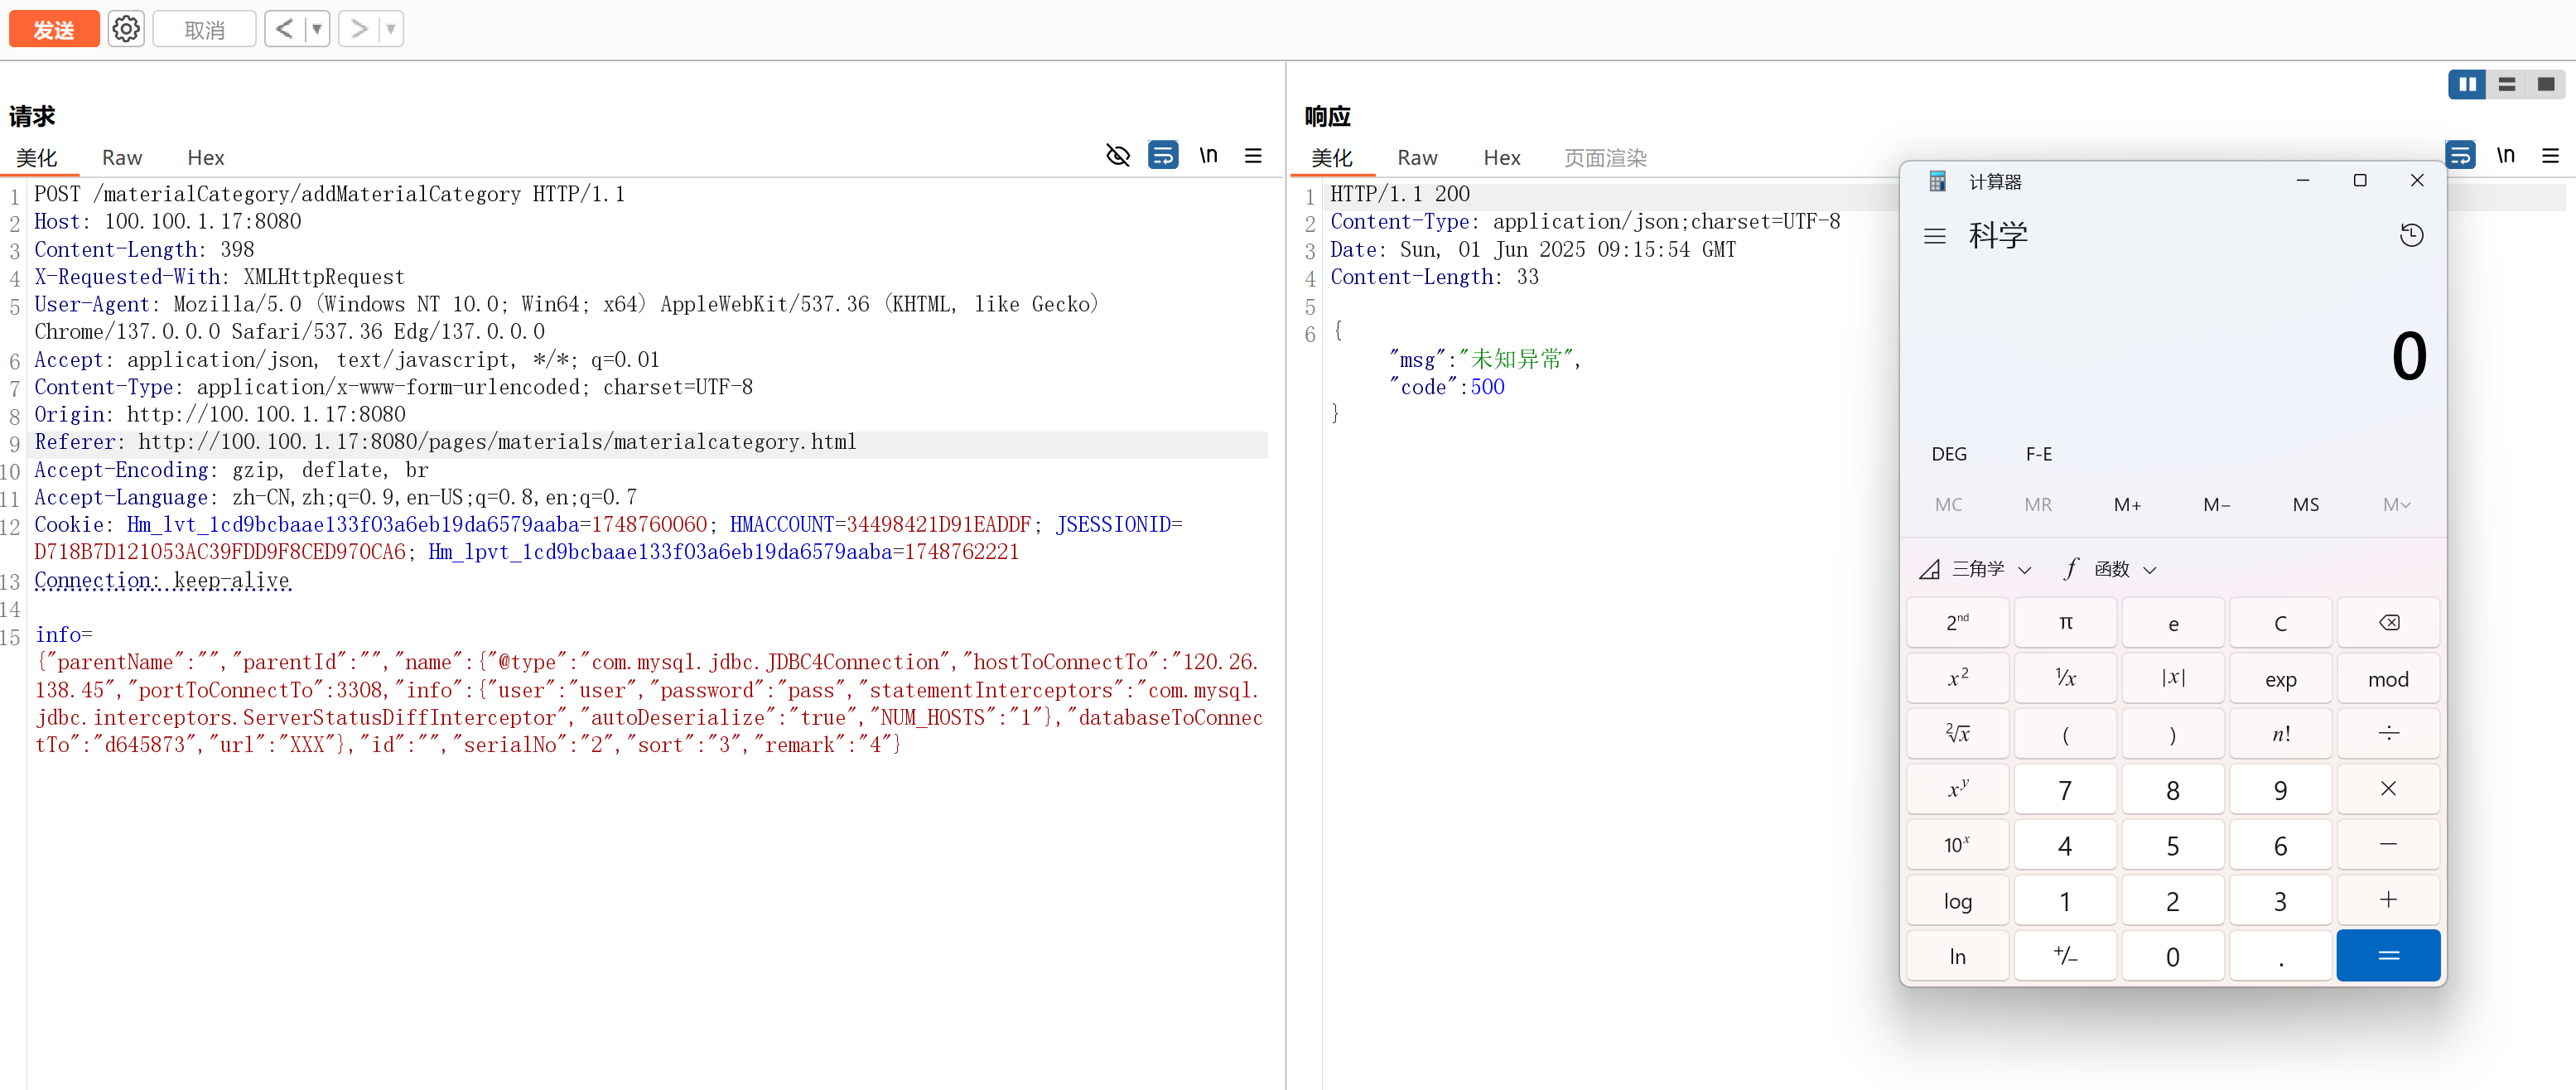Viewport: 2576px width, 1090px height.
Task: Expand the 函数 functions dropdown
Action: (2110, 569)
